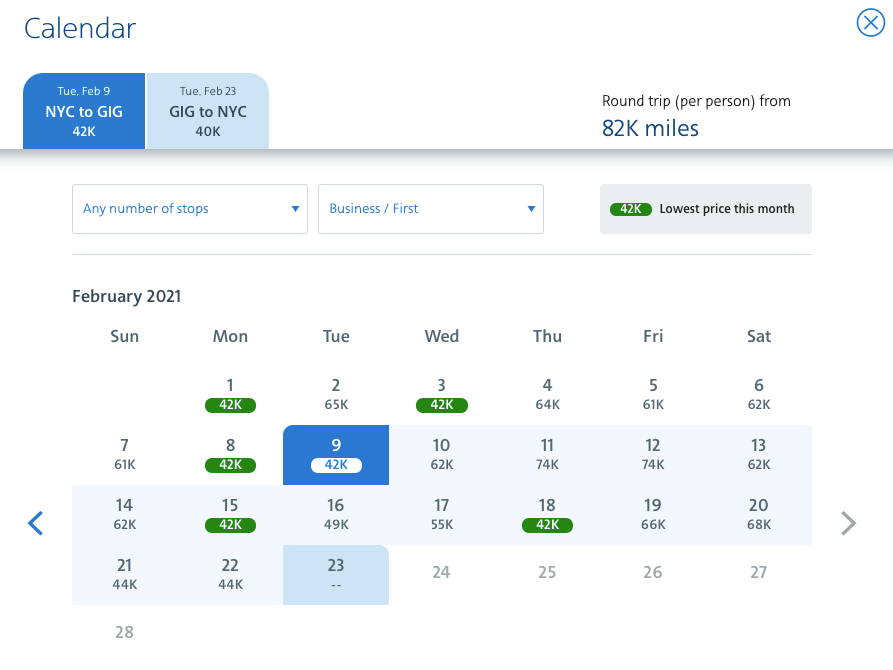
Task: Choose February 20 priced at 68K
Action: click(x=759, y=514)
